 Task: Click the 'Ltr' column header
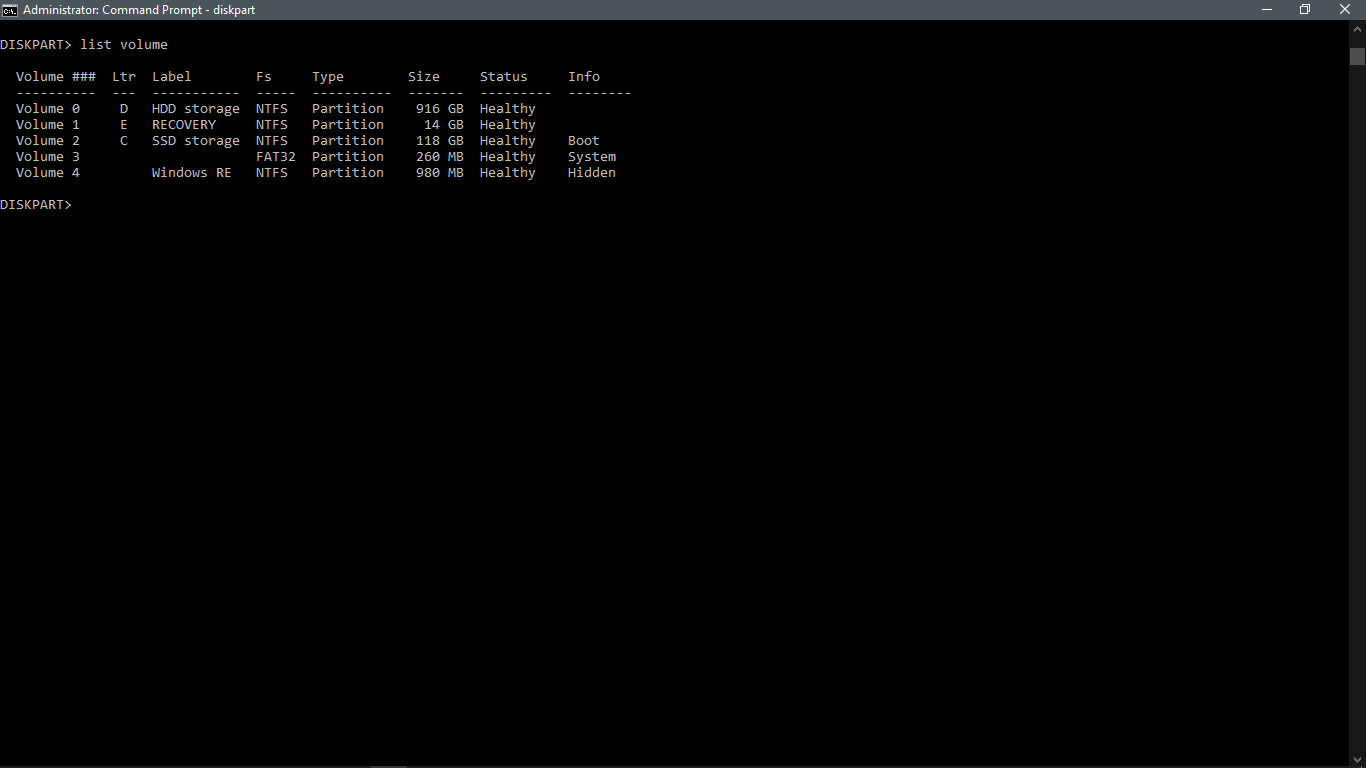pos(124,77)
